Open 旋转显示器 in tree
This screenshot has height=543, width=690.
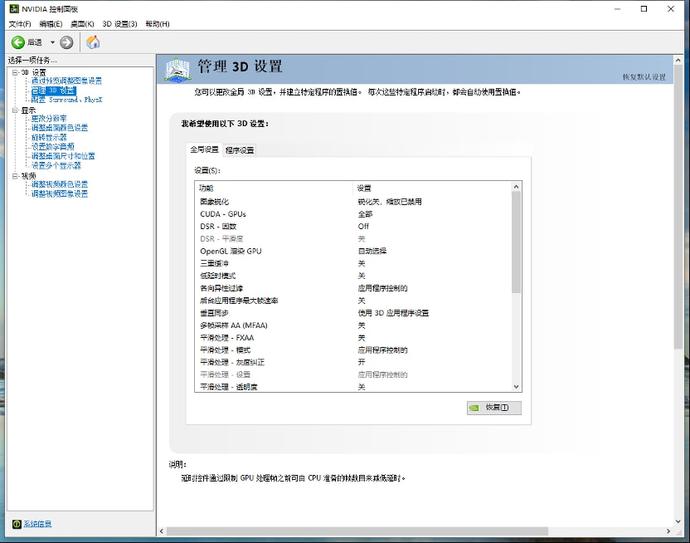point(49,137)
